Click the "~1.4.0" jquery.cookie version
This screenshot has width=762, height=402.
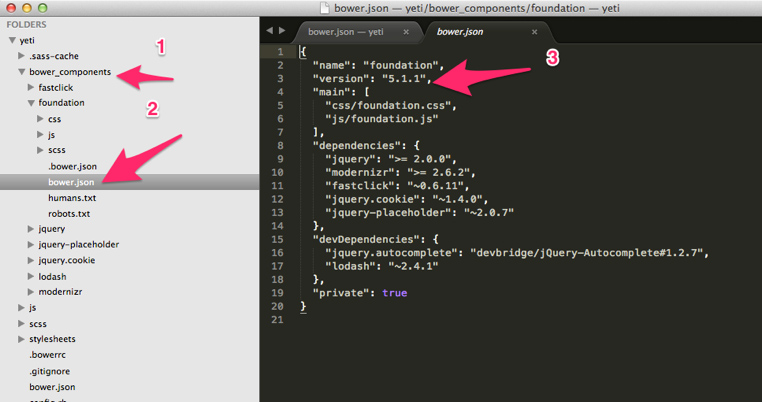458,199
